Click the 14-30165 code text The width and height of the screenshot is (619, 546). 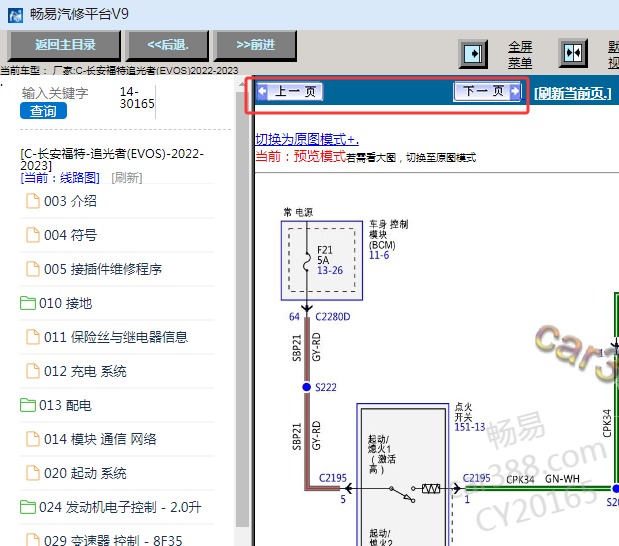[137, 98]
